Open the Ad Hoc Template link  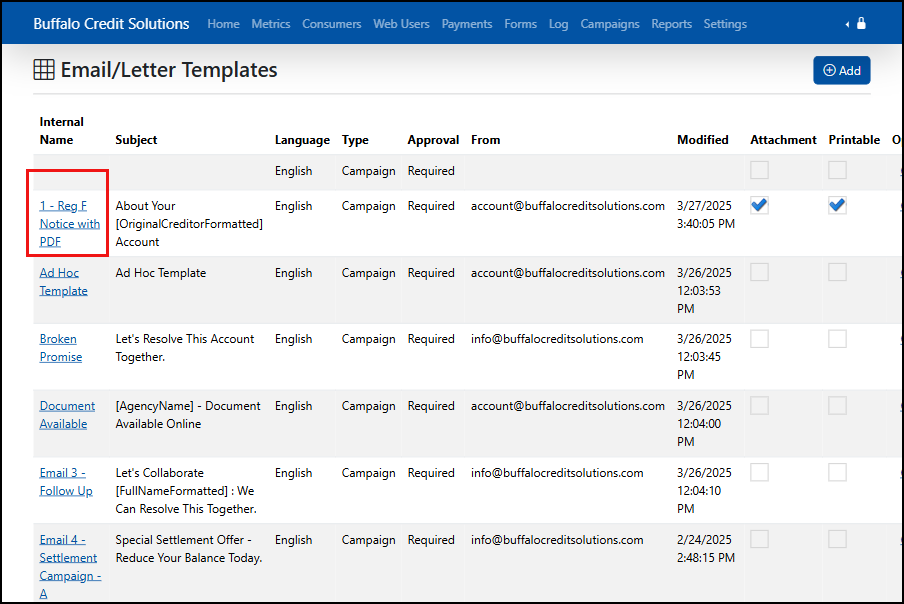pyautogui.click(x=63, y=282)
